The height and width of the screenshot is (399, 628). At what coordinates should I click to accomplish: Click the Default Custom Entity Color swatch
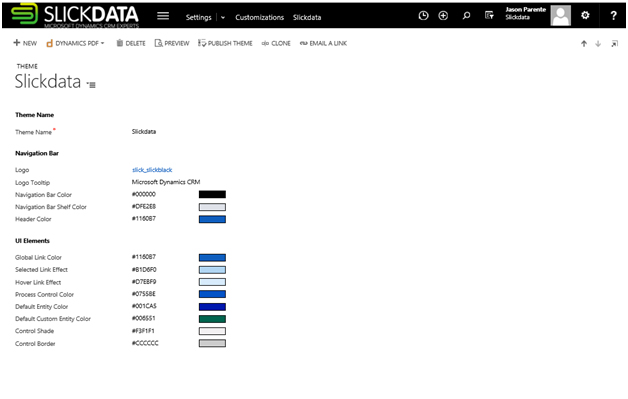pyautogui.click(x=212, y=319)
